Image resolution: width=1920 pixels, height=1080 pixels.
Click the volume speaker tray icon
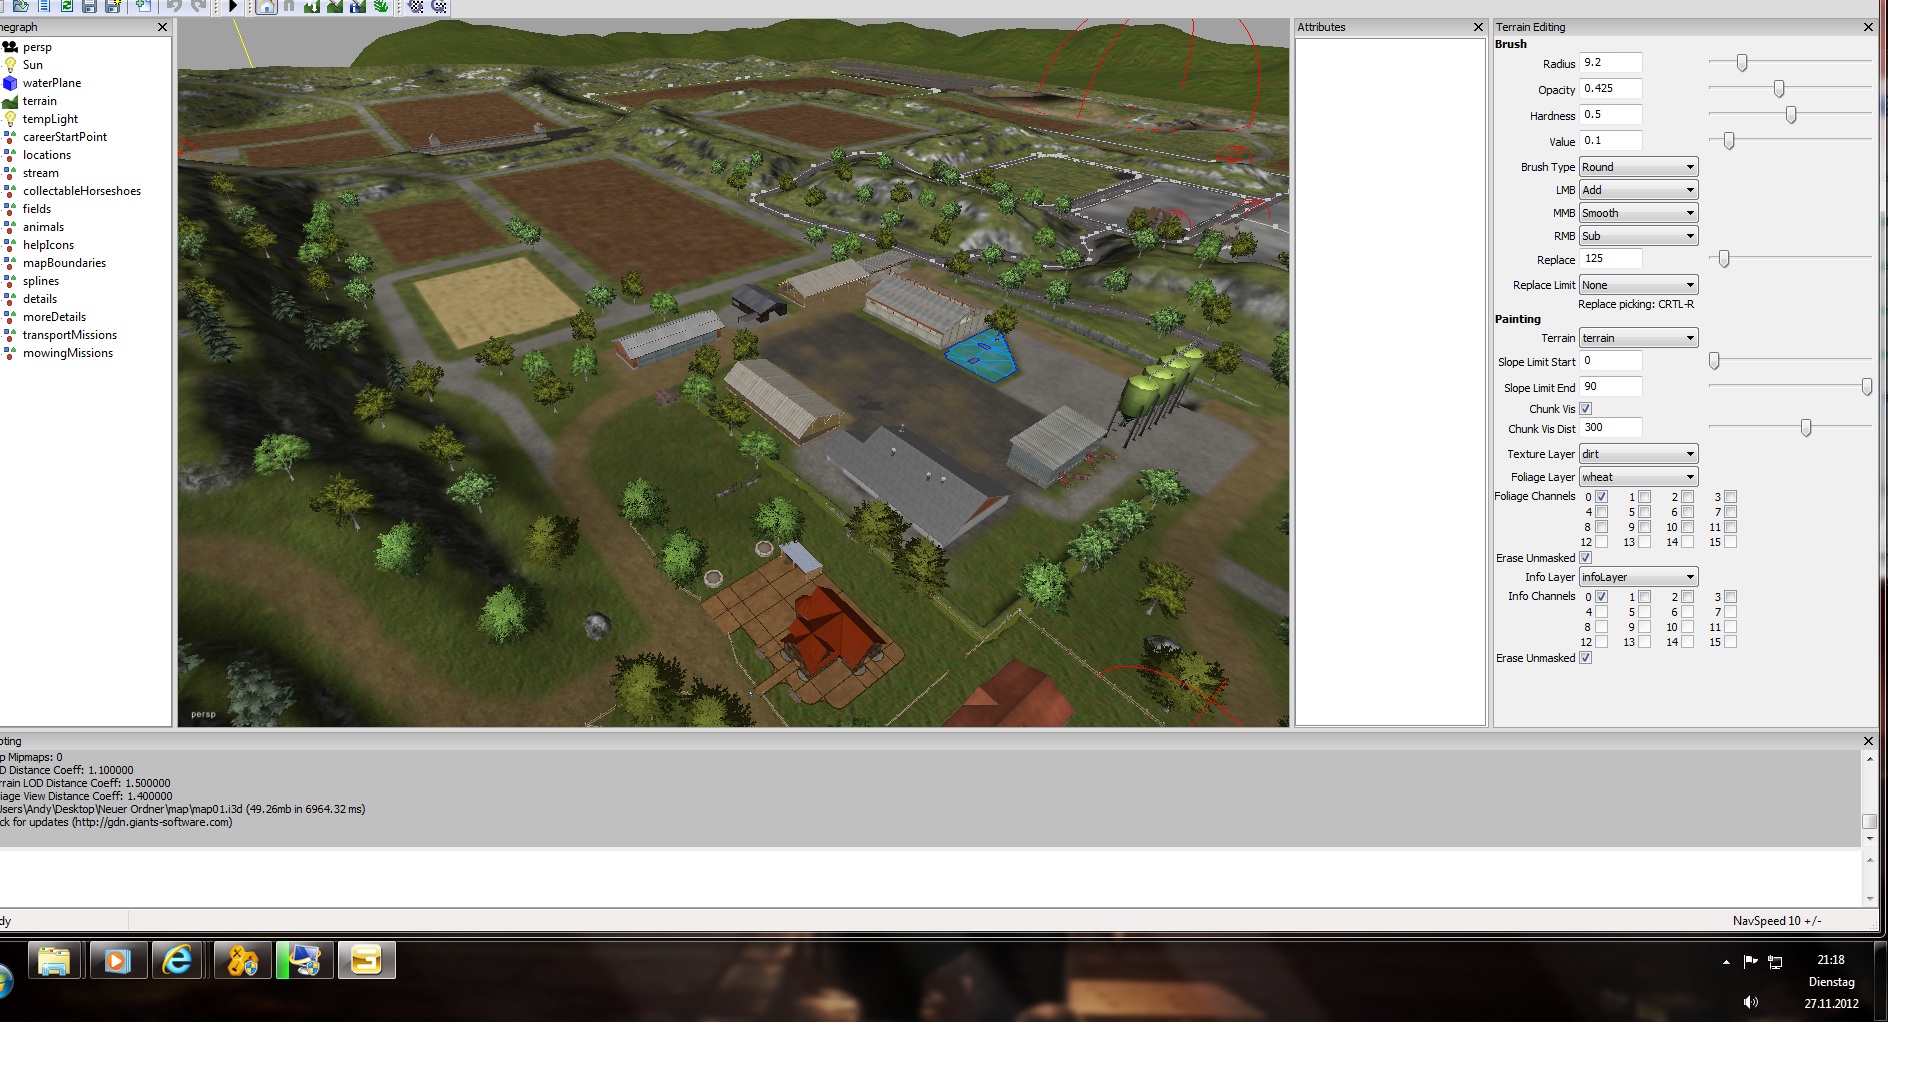[x=1750, y=1002]
